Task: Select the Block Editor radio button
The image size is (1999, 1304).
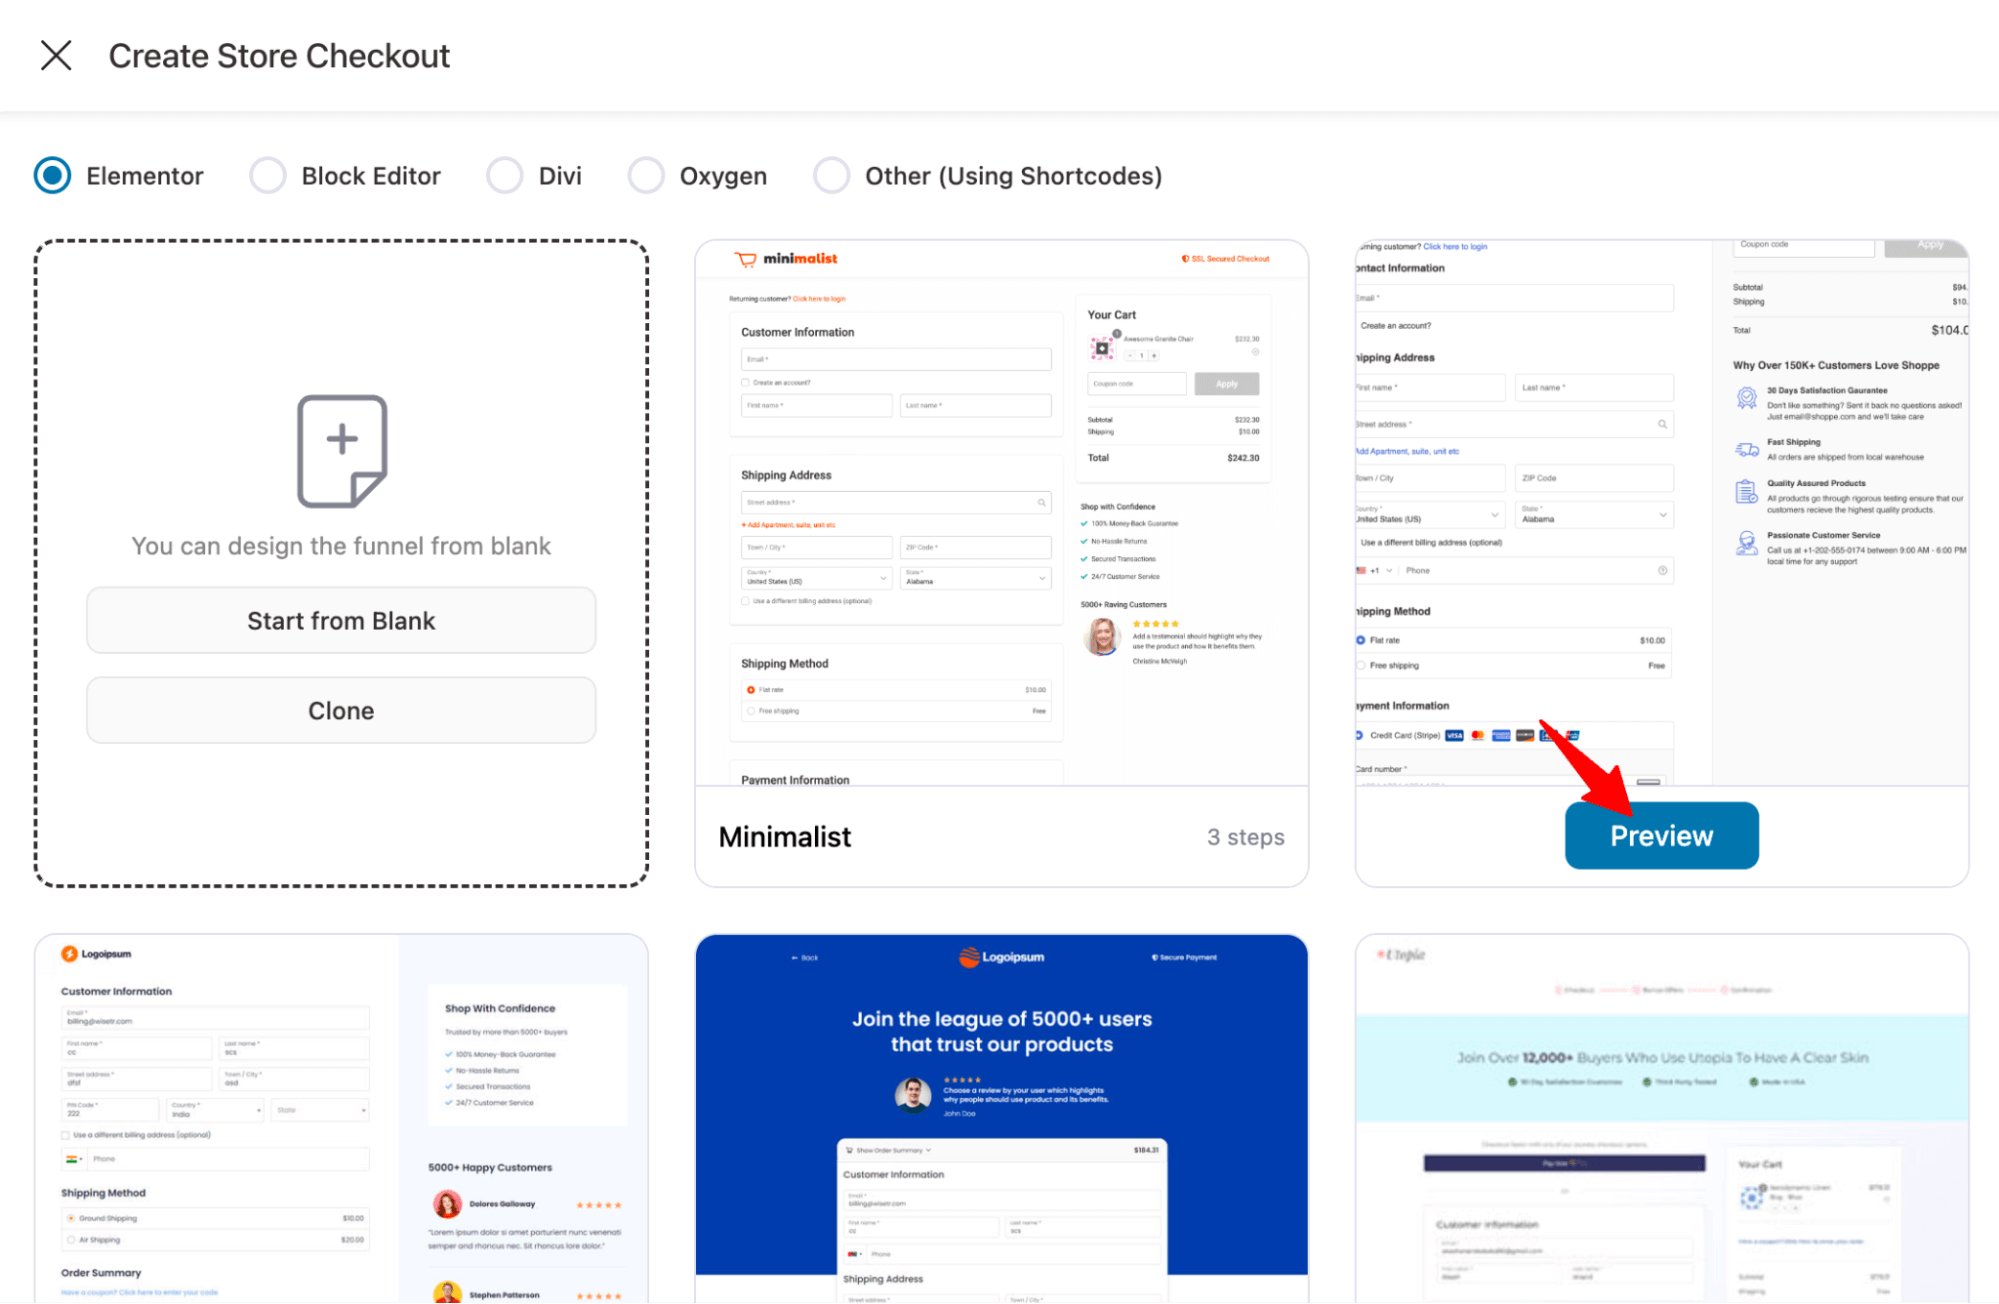Action: coord(270,175)
